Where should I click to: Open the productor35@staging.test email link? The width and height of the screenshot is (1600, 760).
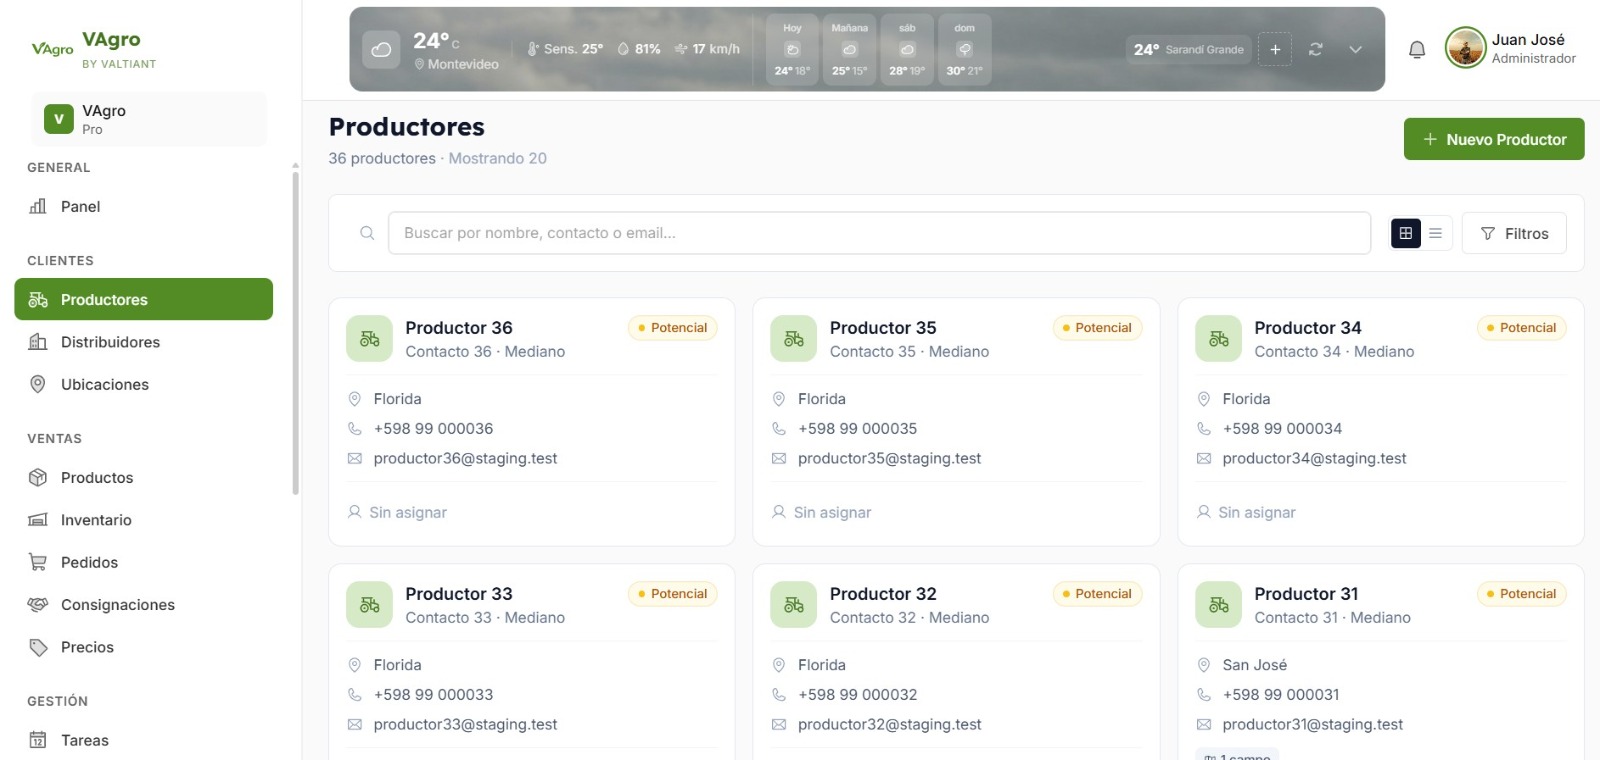[x=889, y=458]
